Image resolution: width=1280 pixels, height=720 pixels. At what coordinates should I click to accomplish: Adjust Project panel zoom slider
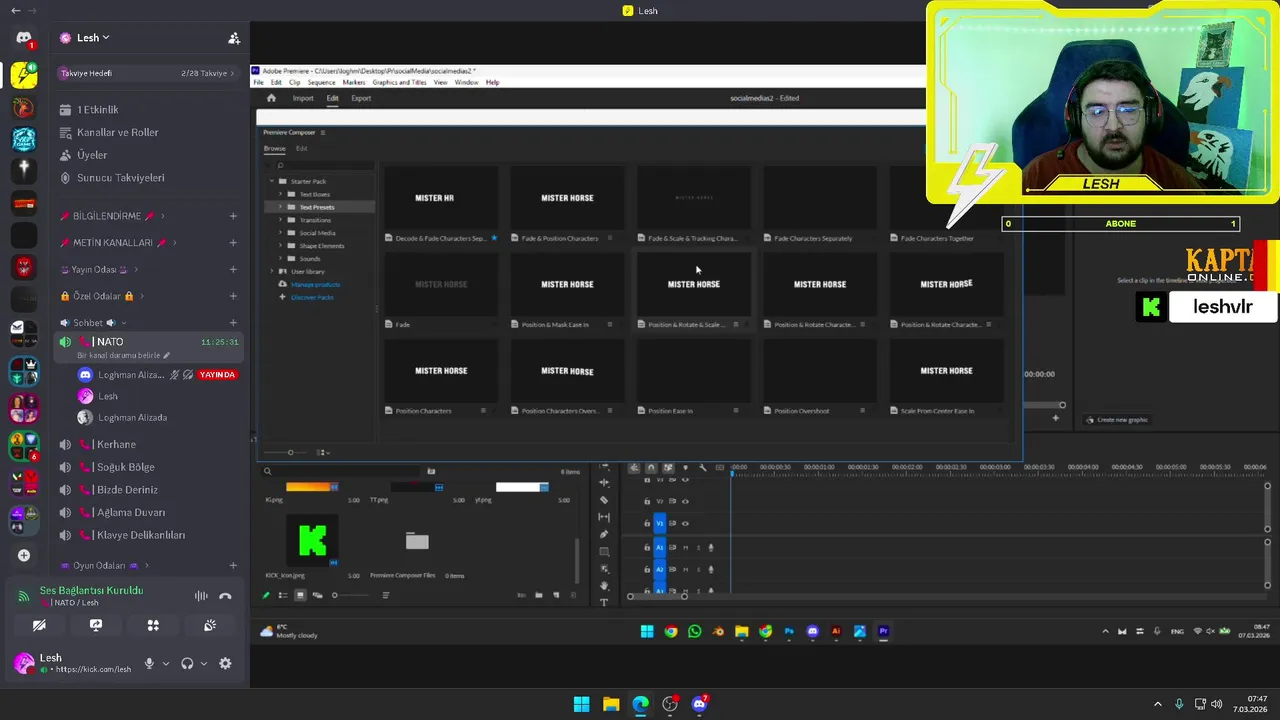(x=334, y=595)
